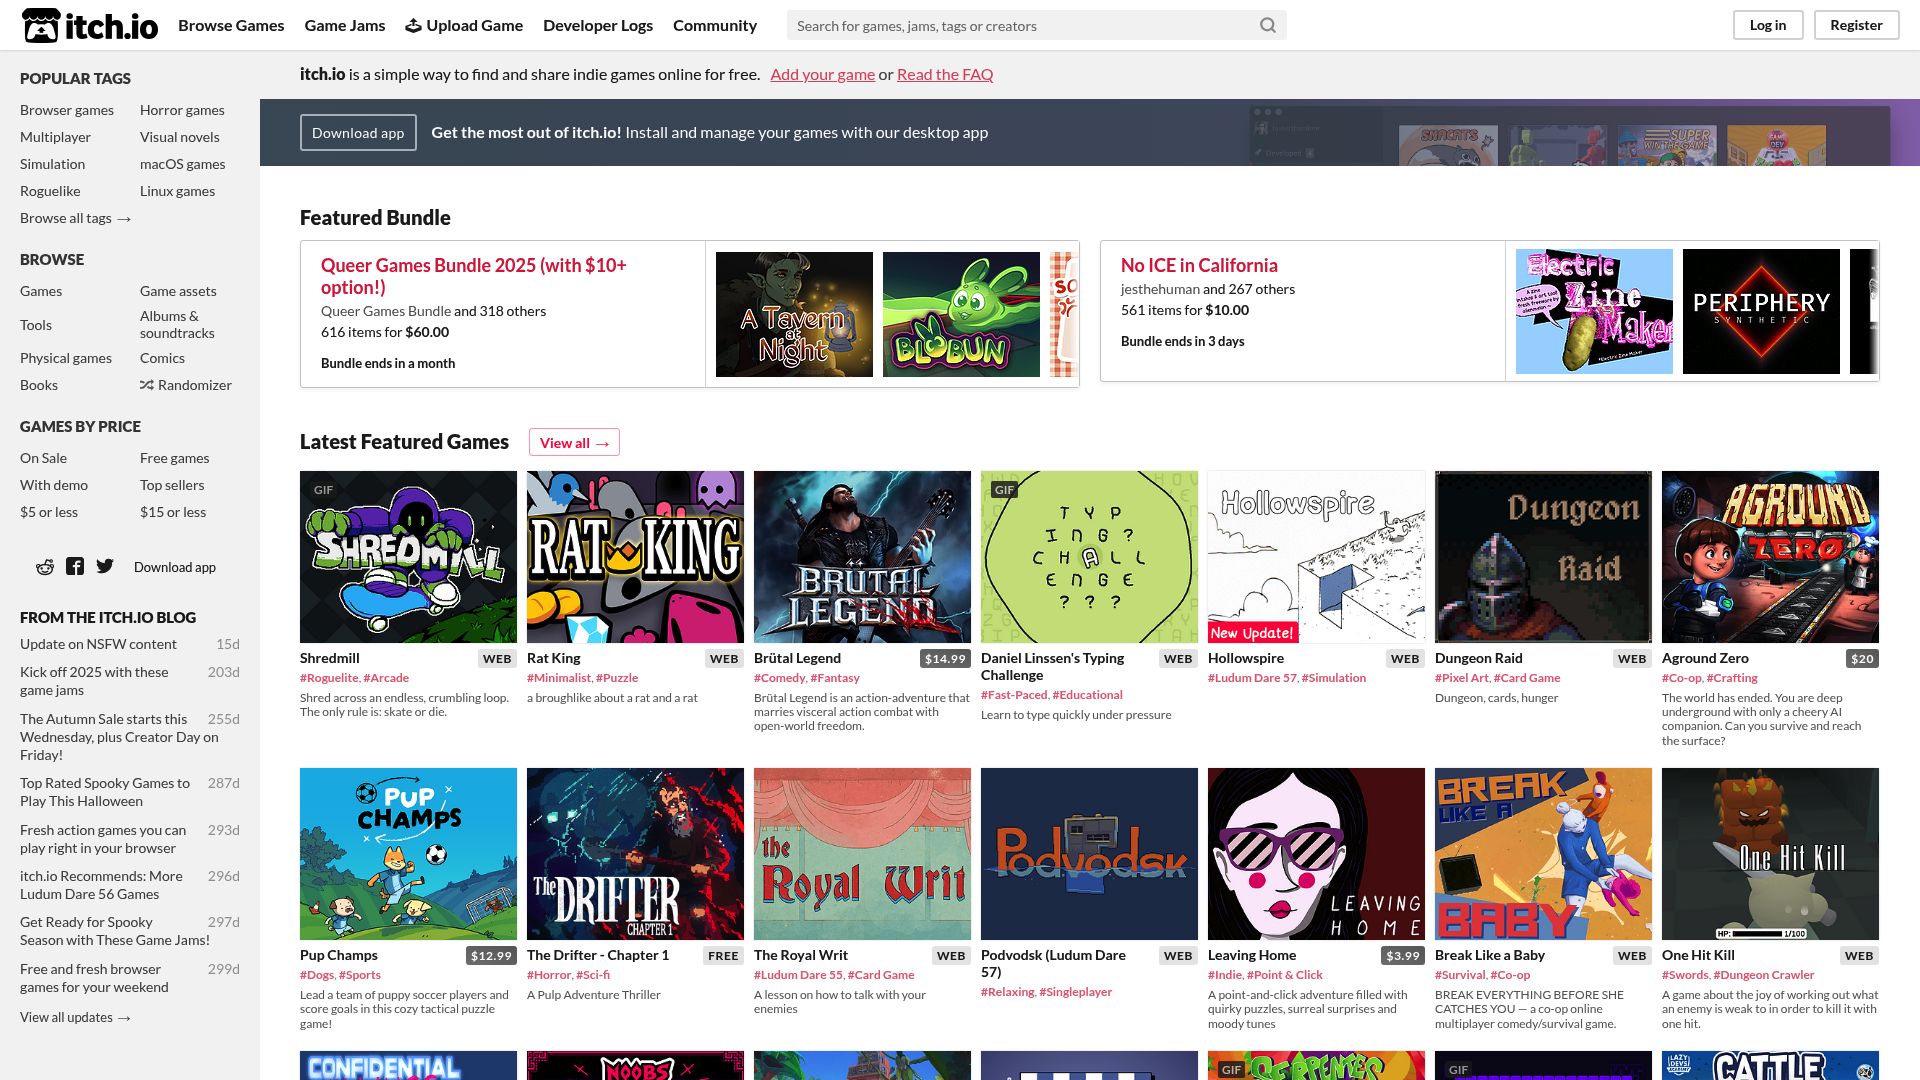Open Update on NSFW content post
The height and width of the screenshot is (1080, 1920).
click(x=98, y=644)
